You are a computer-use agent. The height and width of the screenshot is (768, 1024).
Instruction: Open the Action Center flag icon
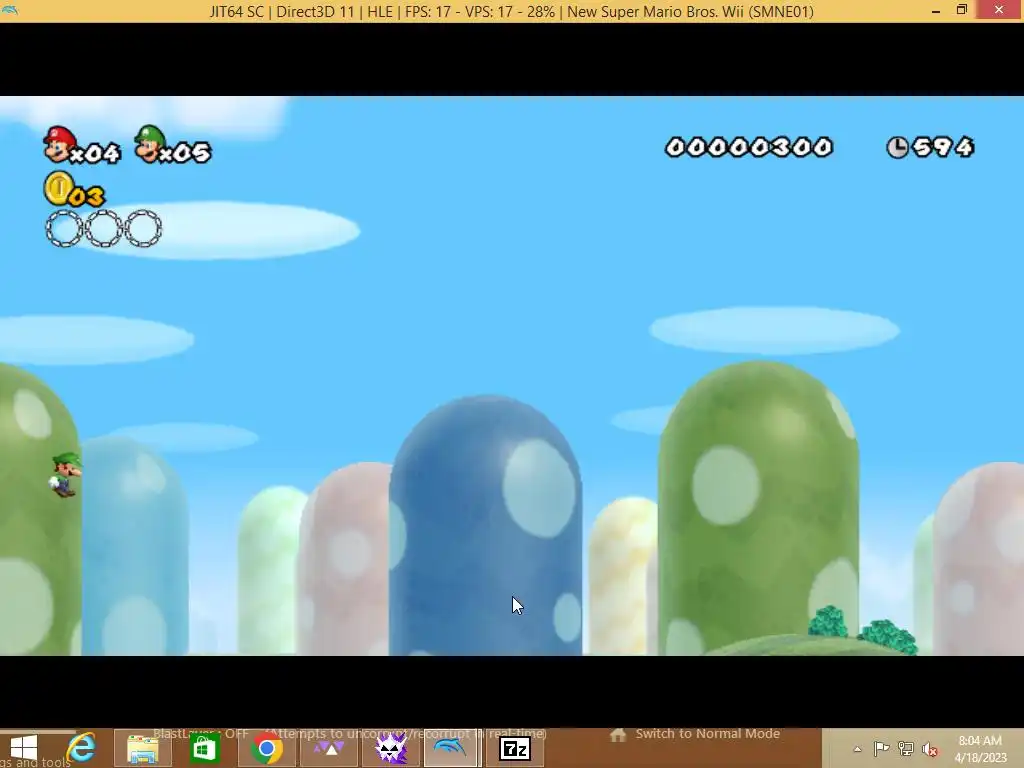click(881, 749)
